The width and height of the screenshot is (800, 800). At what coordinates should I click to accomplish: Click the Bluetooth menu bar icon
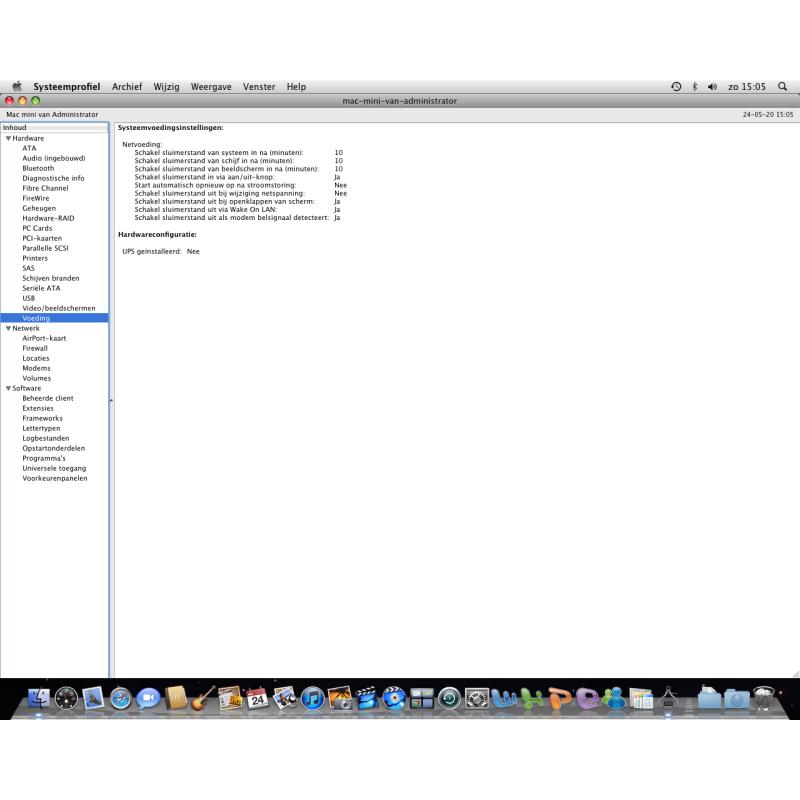[694, 87]
